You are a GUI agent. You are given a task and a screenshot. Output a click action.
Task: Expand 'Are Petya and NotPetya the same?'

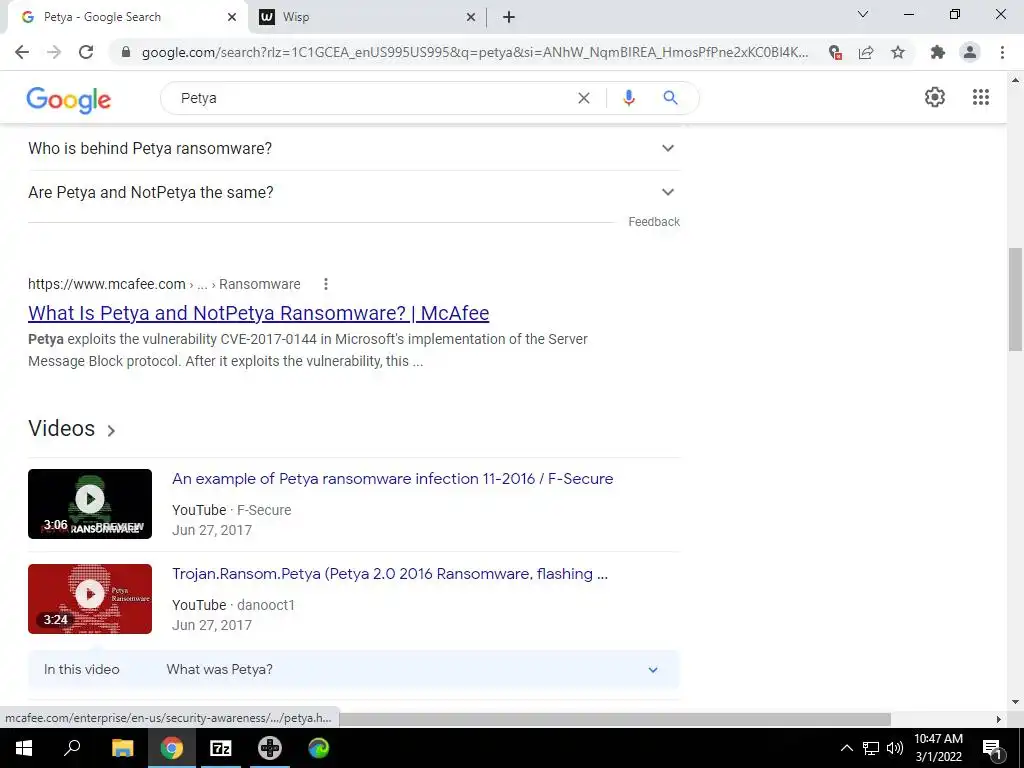[354, 193]
